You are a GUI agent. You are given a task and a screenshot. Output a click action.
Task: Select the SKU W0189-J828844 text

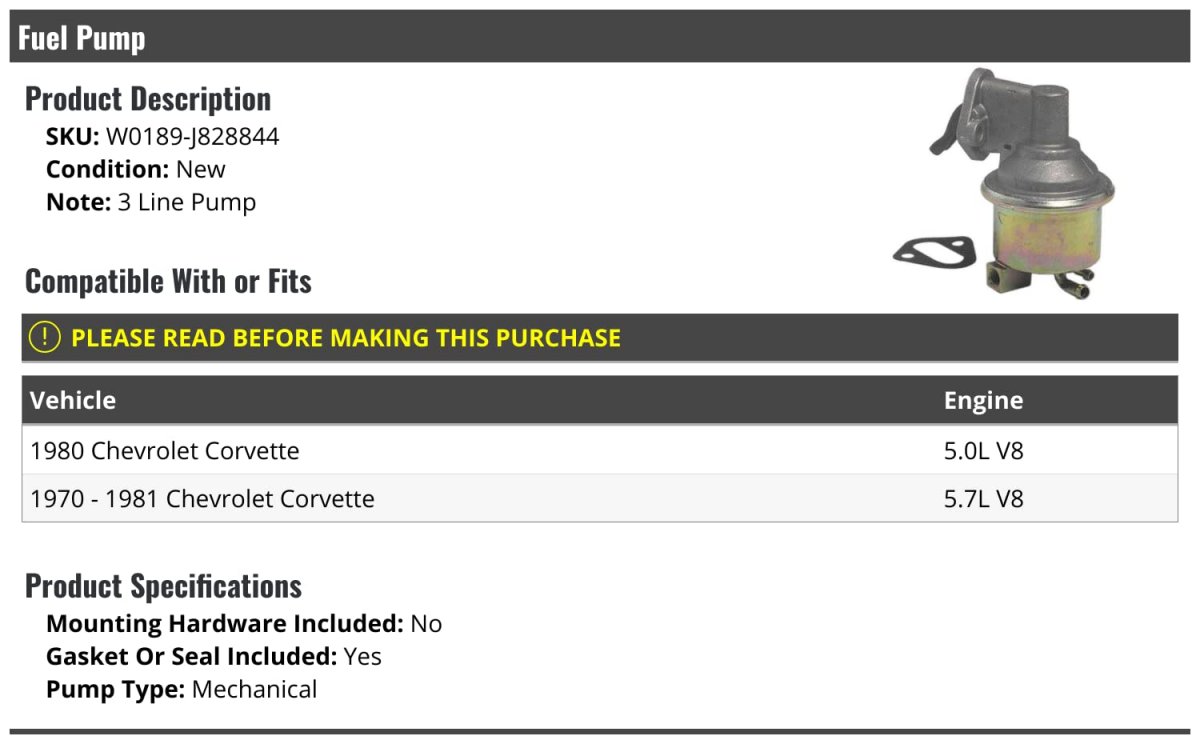[x=162, y=136]
